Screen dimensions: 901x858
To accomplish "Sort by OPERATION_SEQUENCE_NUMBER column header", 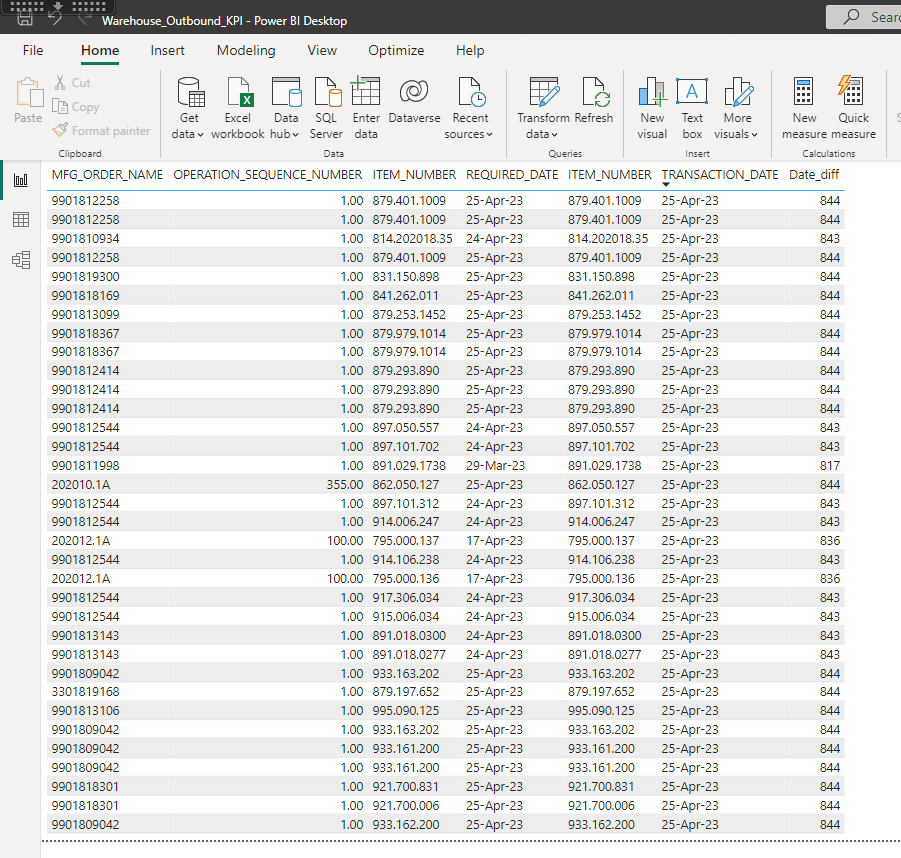I will [x=268, y=175].
